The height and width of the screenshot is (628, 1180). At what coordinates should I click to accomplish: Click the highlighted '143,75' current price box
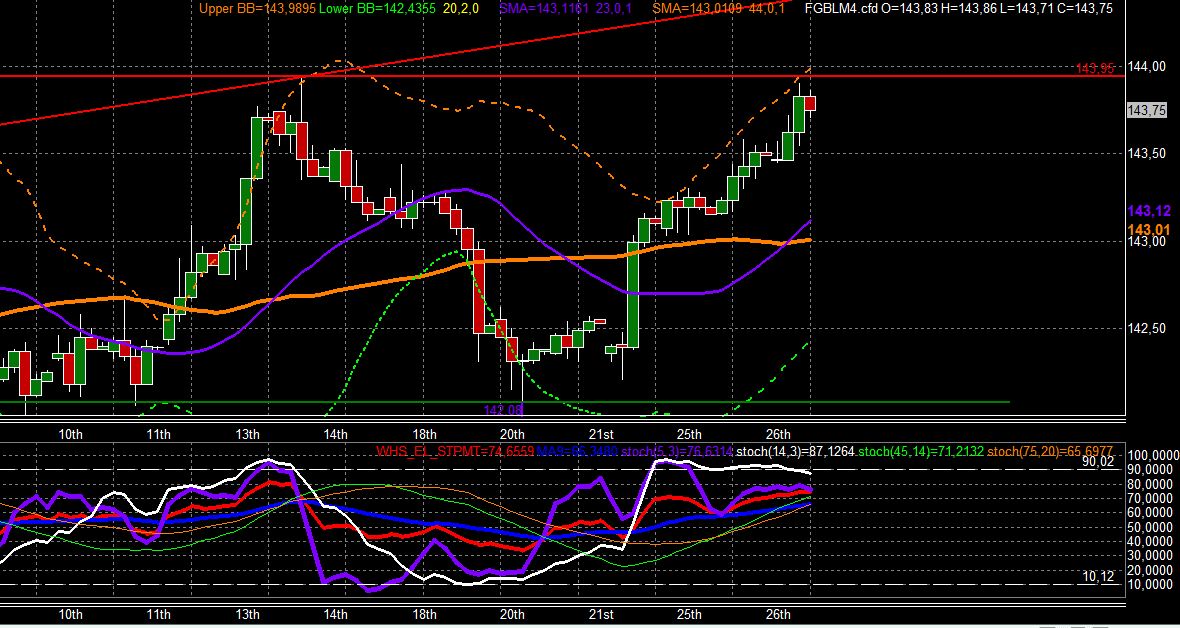pyautogui.click(x=1147, y=111)
